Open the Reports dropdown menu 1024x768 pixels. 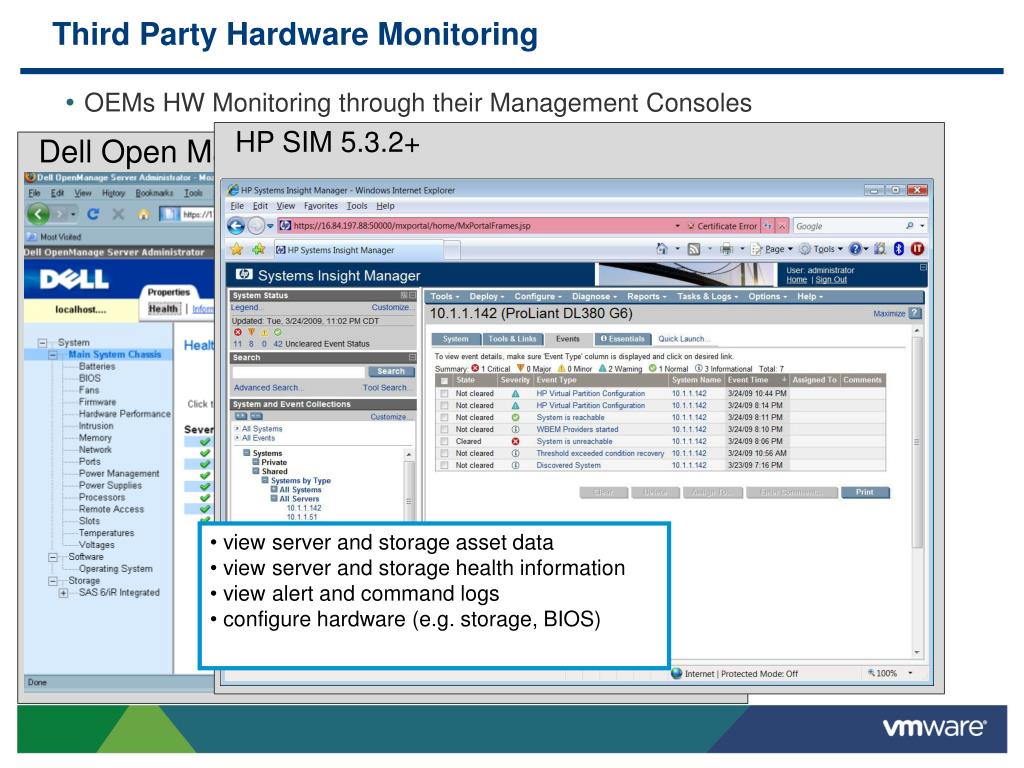647,296
